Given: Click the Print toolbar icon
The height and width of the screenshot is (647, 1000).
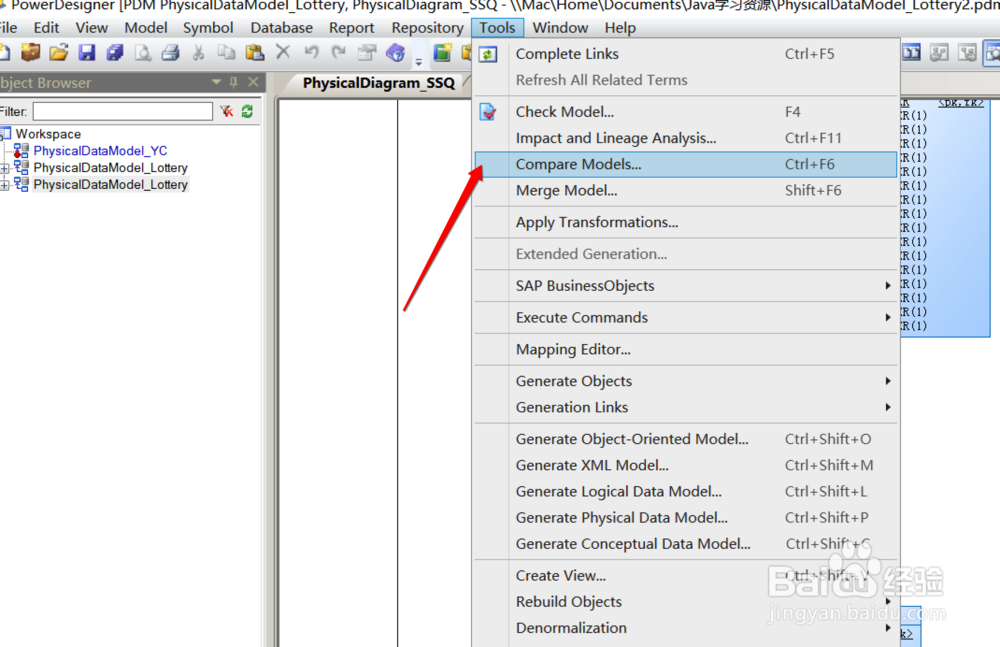Looking at the screenshot, I should pos(170,52).
